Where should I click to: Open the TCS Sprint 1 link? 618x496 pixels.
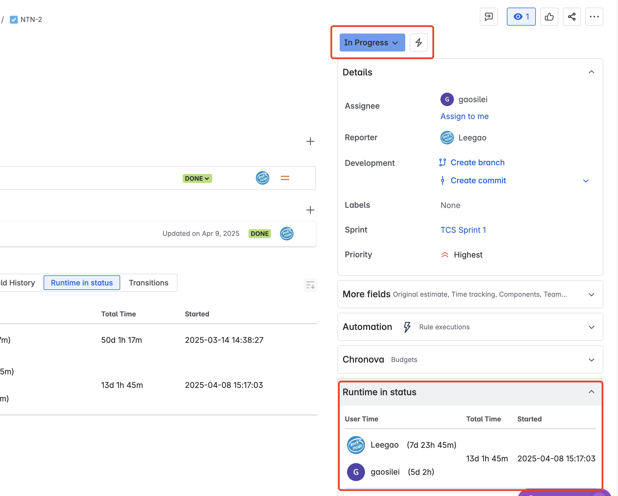(463, 230)
